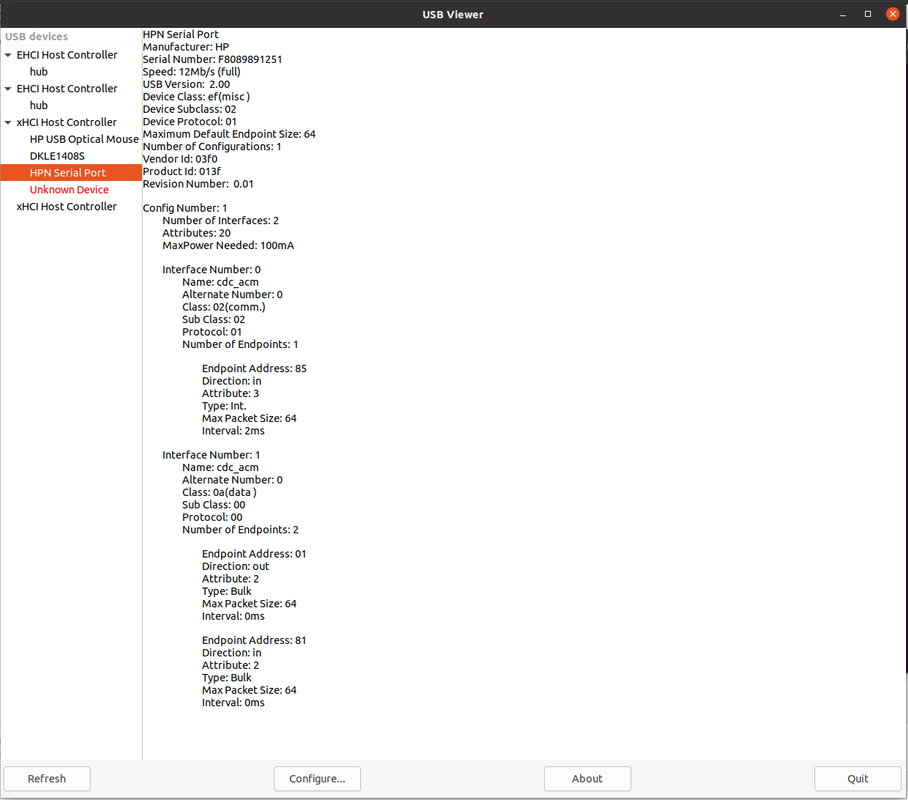Click the 'Endpoint Address: 01' line
The image size is (908, 800).
(x=254, y=554)
